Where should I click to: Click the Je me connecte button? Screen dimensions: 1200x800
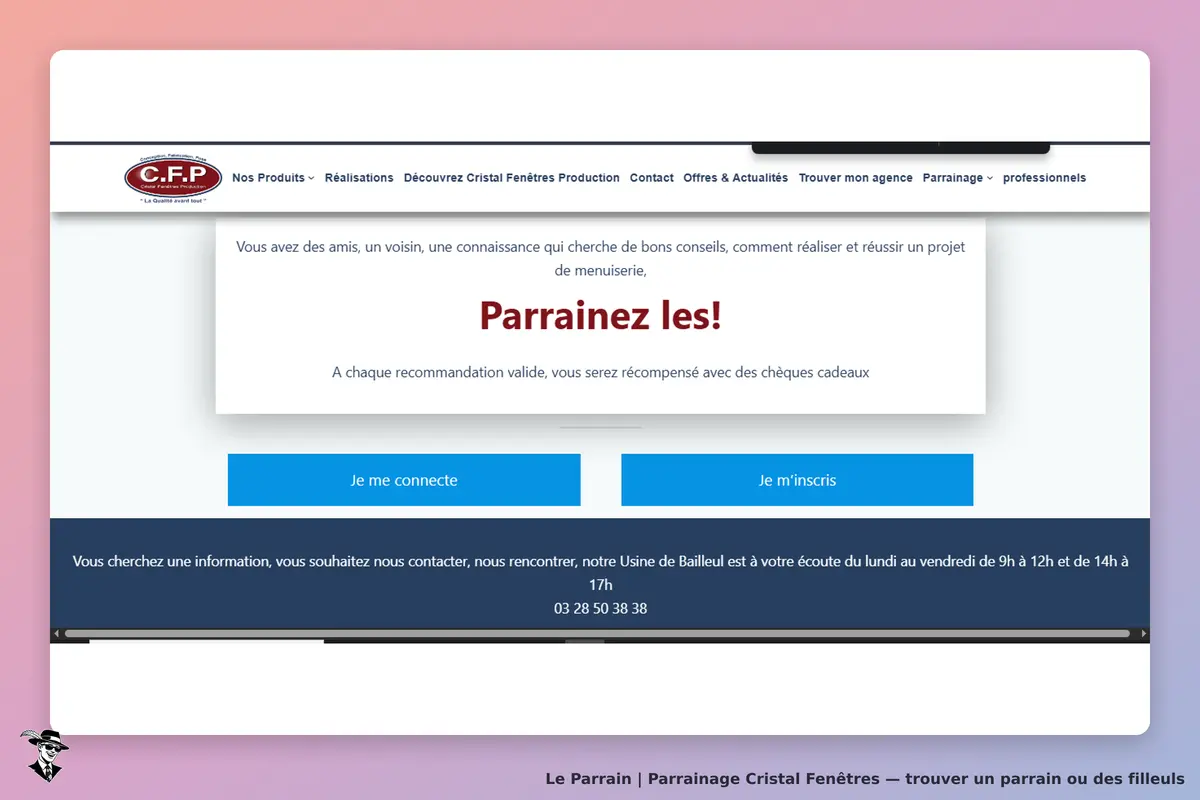404,480
